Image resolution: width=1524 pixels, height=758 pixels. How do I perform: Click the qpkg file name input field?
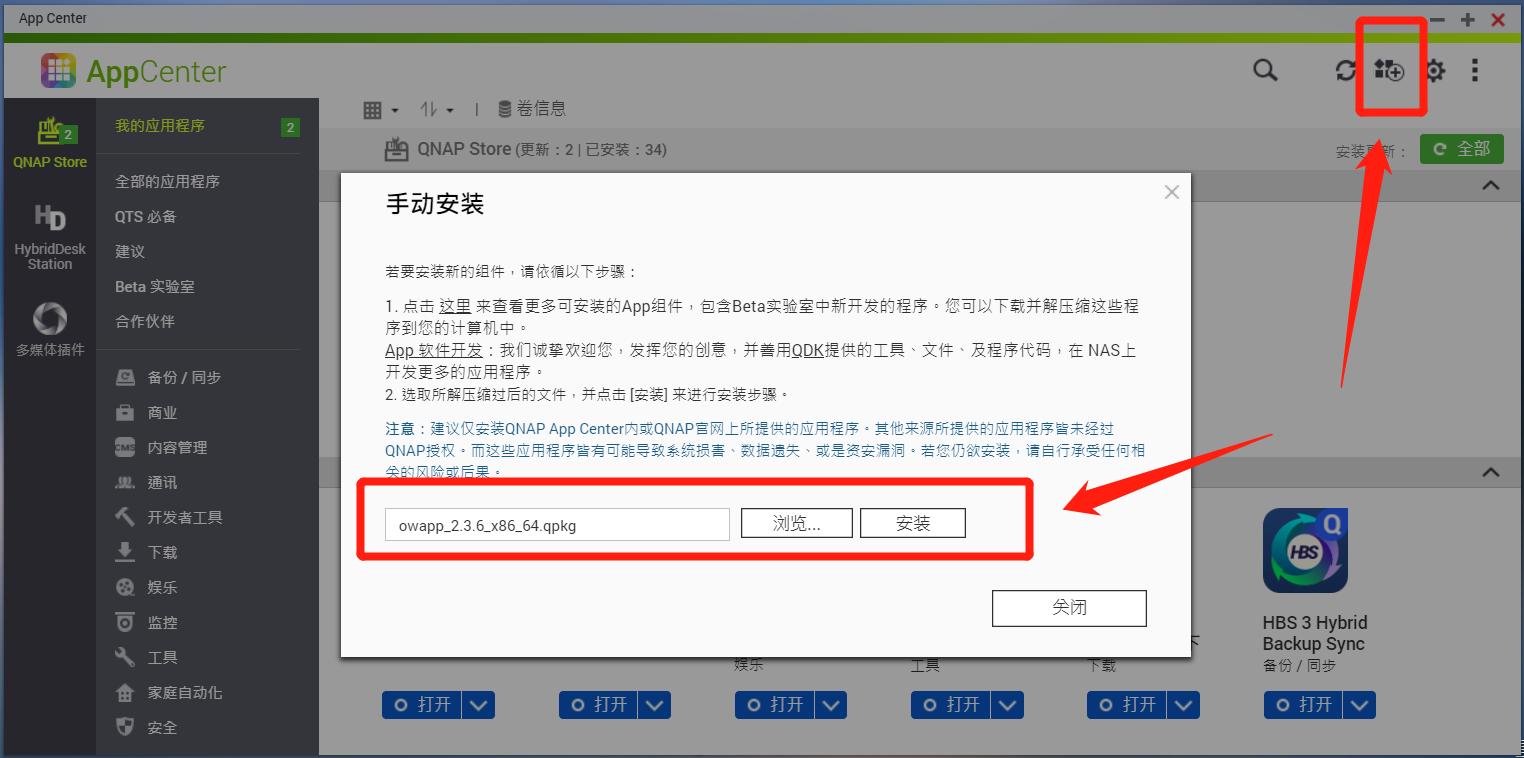tap(556, 522)
